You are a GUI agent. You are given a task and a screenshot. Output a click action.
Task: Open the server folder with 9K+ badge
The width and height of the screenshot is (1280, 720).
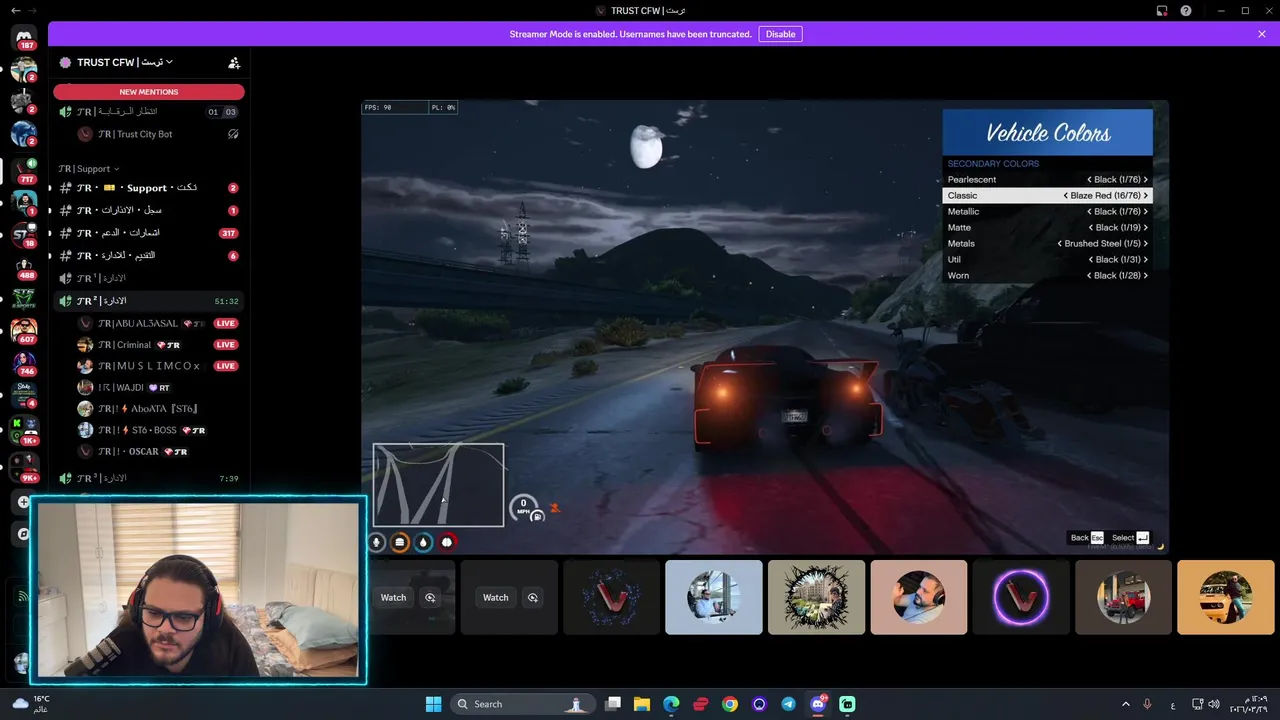coord(25,467)
